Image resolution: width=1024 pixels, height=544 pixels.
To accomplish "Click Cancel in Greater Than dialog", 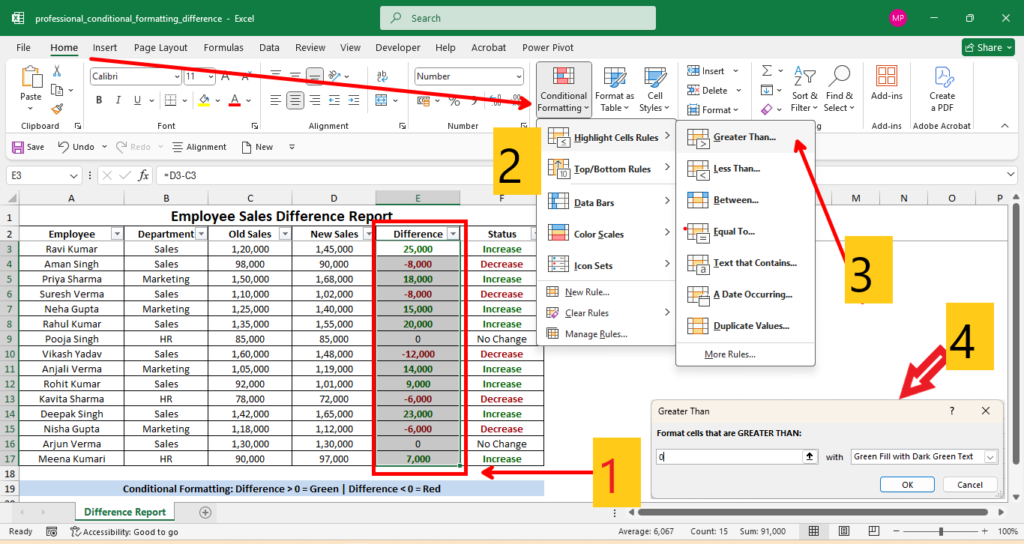I will (x=970, y=485).
